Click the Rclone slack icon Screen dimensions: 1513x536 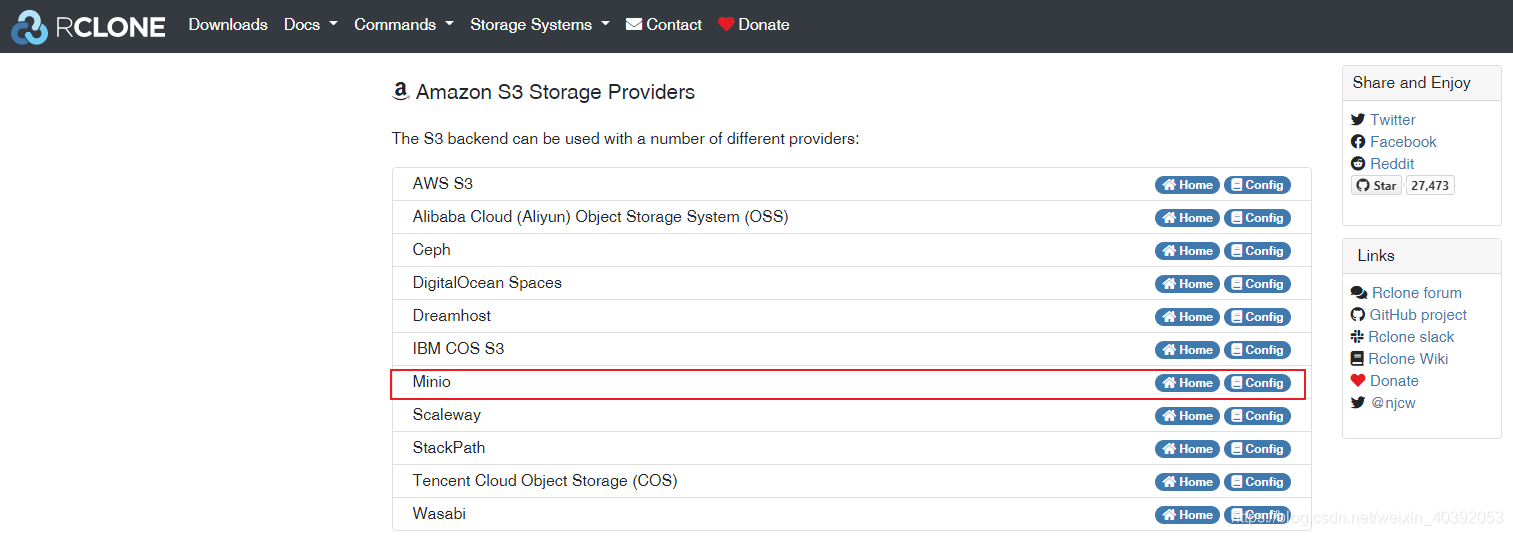click(1358, 337)
